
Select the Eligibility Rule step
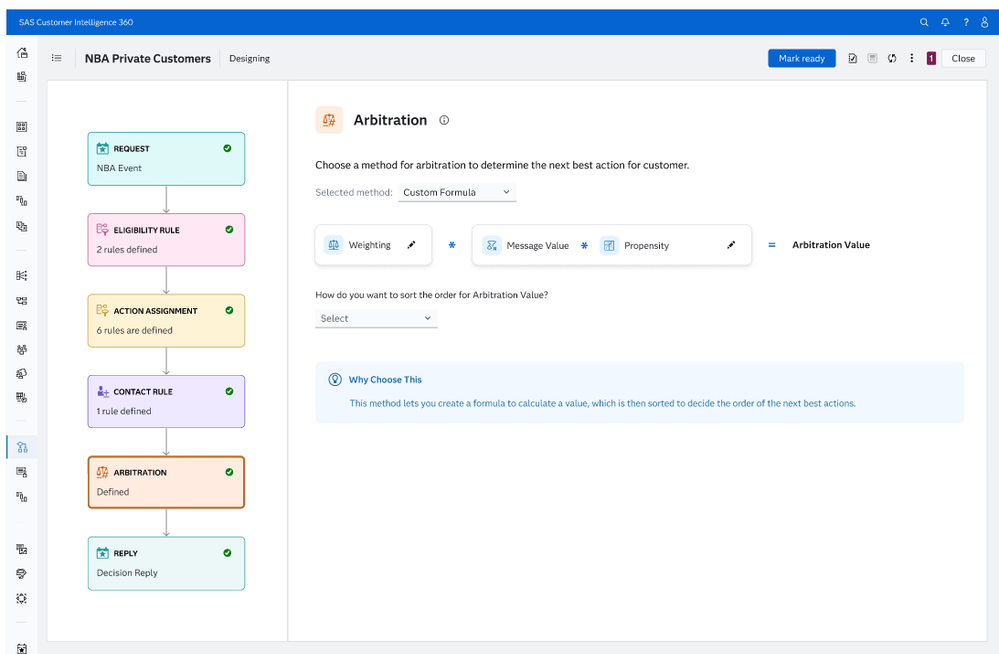point(166,239)
